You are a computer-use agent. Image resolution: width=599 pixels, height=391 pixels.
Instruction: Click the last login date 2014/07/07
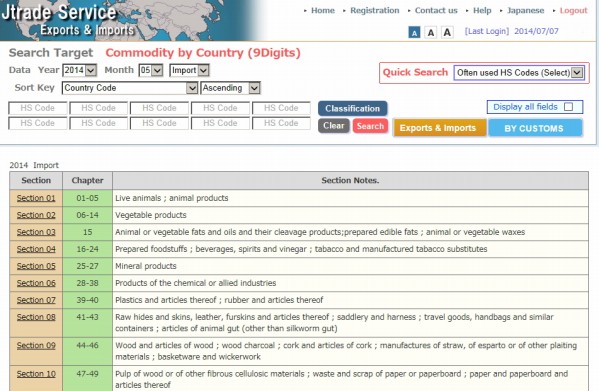coord(536,31)
